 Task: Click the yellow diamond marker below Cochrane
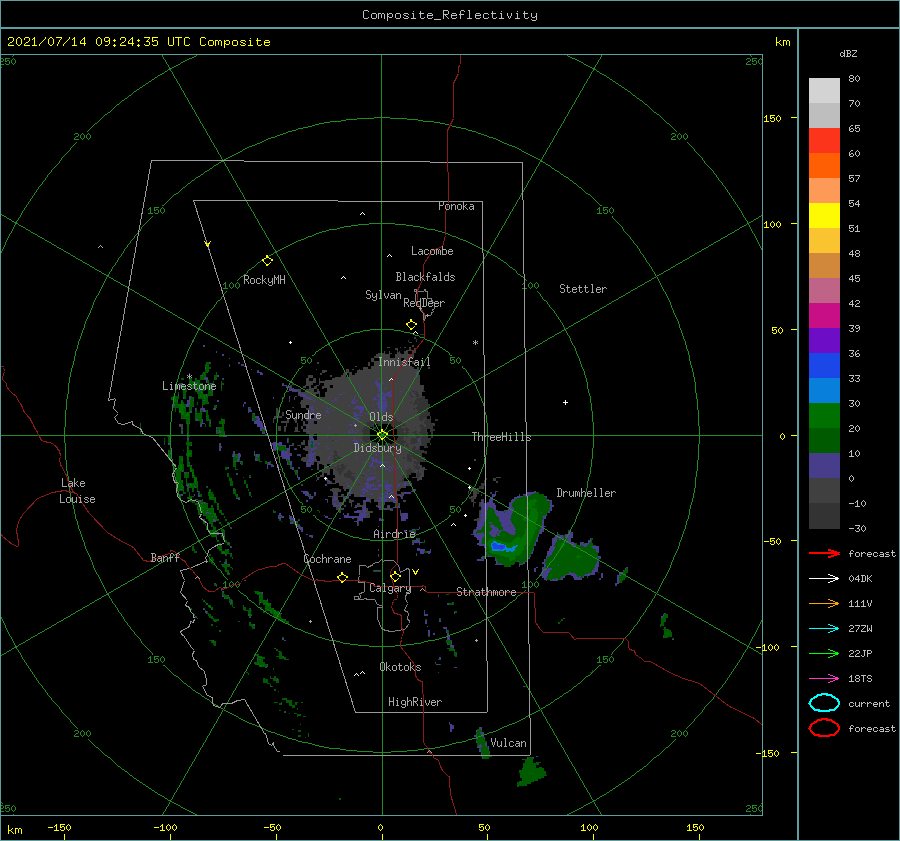click(x=343, y=578)
